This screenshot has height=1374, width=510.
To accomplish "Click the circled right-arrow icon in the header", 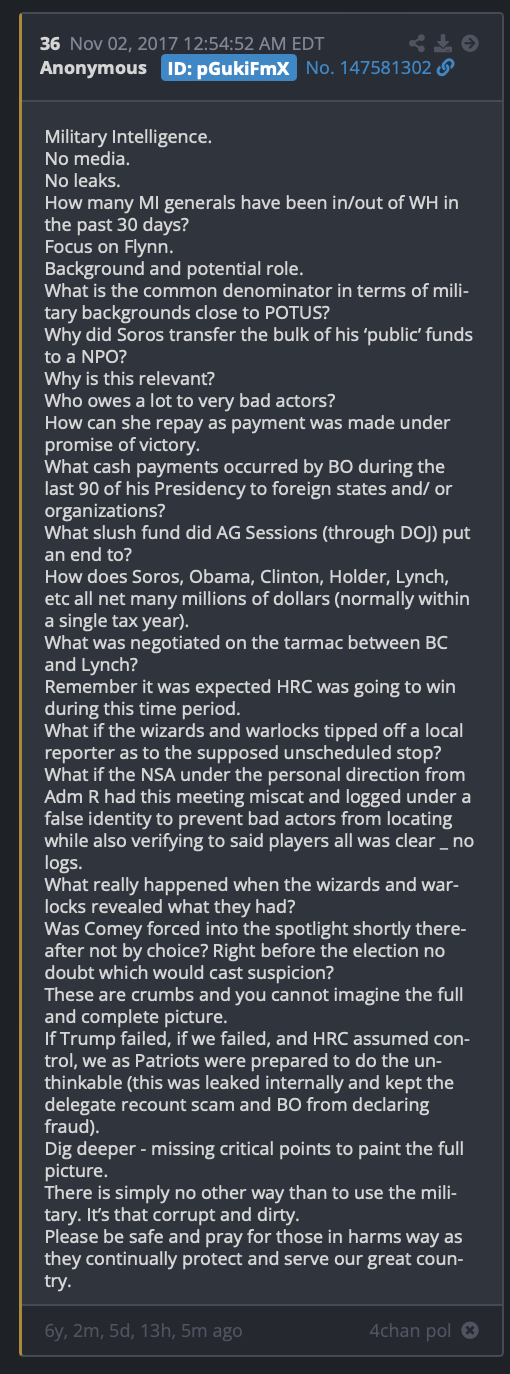I will 469,43.
